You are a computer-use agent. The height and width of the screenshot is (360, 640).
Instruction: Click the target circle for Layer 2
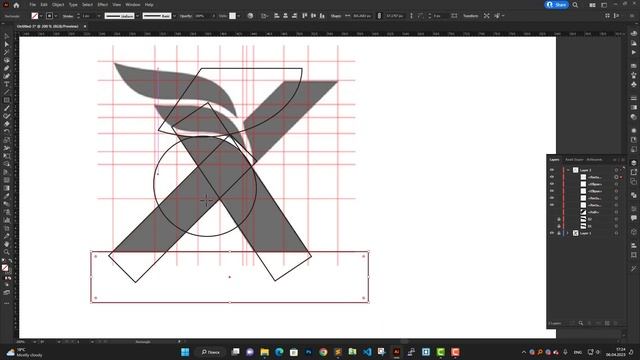[616, 170]
